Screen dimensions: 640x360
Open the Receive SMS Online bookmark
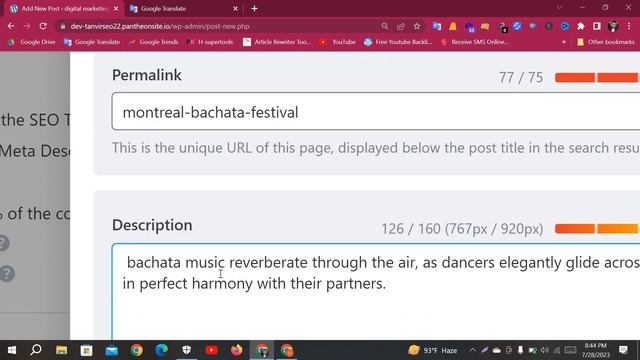475,42
